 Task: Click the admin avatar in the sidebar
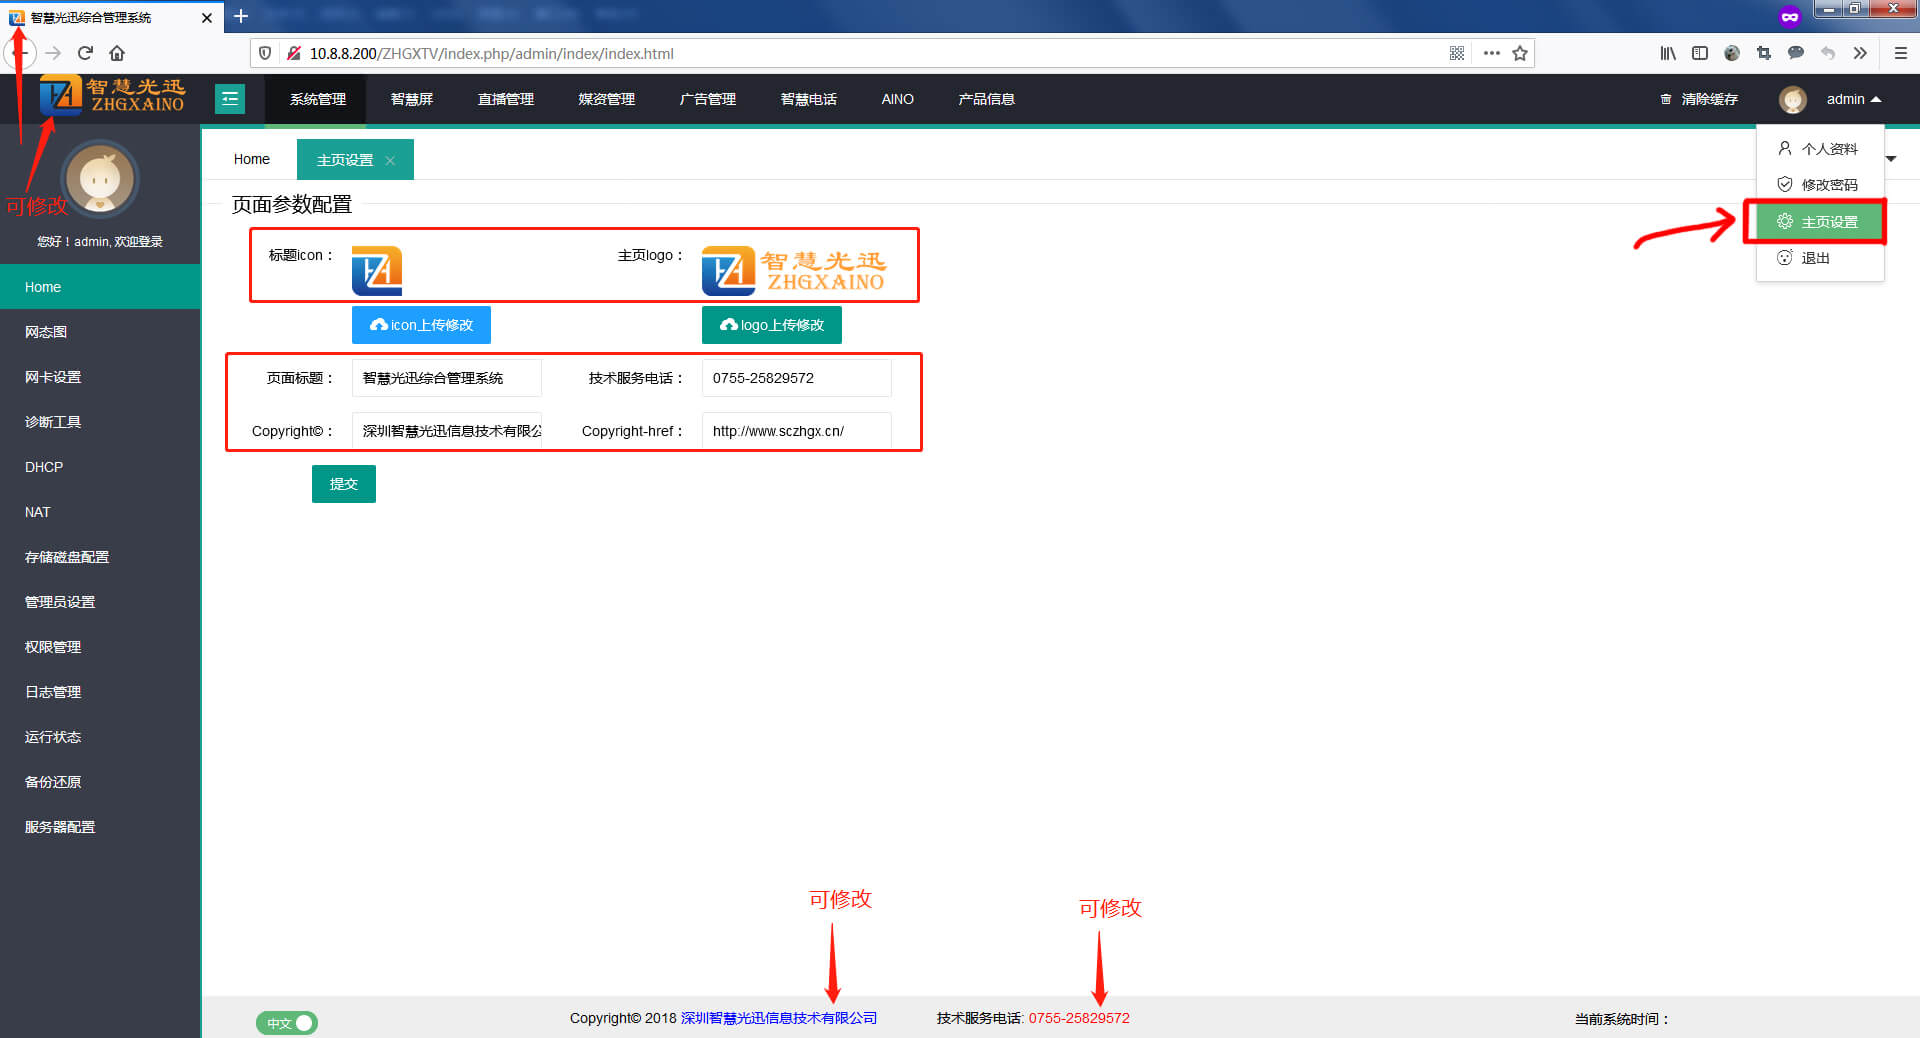pyautogui.click(x=100, y=180)
